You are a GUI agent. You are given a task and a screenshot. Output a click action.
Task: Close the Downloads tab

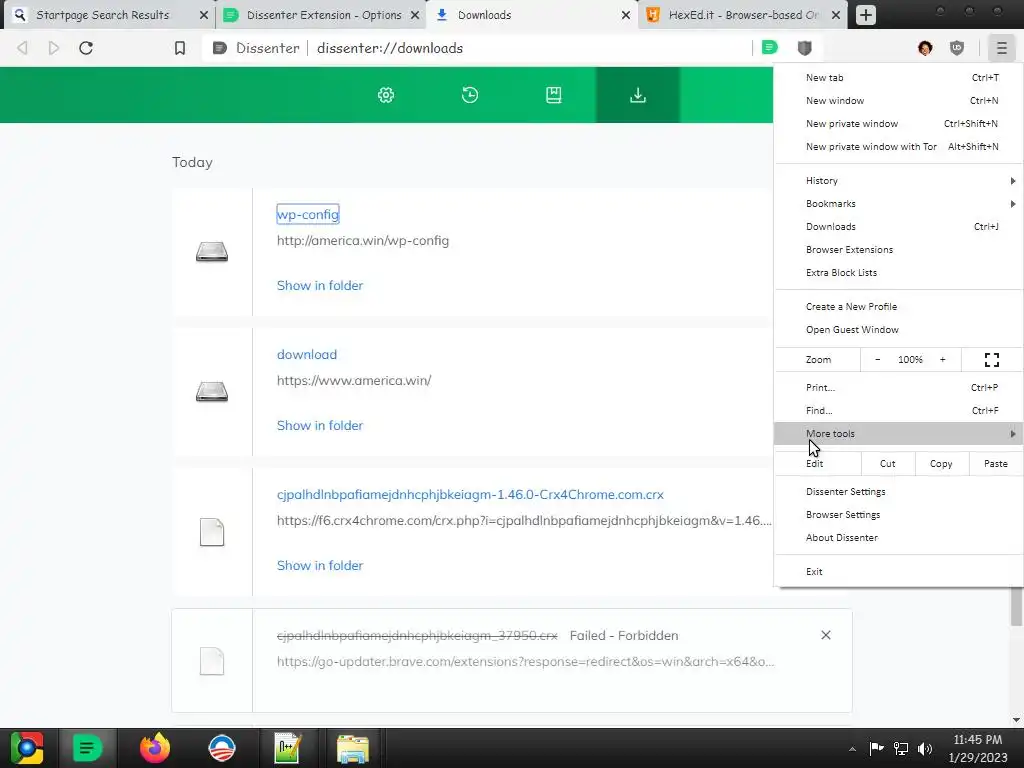coord(626,15)
